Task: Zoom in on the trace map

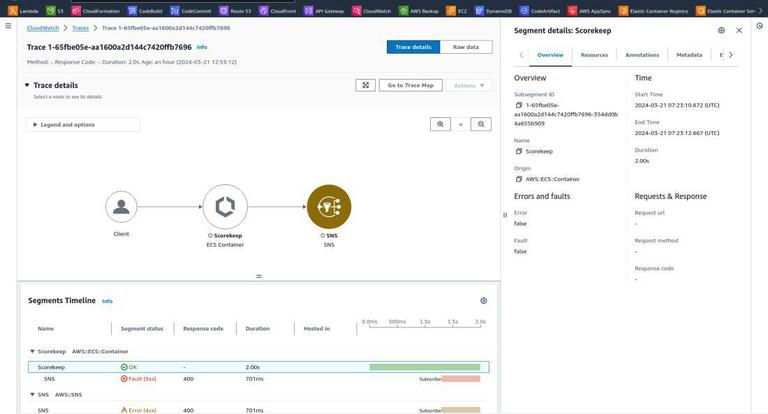Action: tap(440, 124)
